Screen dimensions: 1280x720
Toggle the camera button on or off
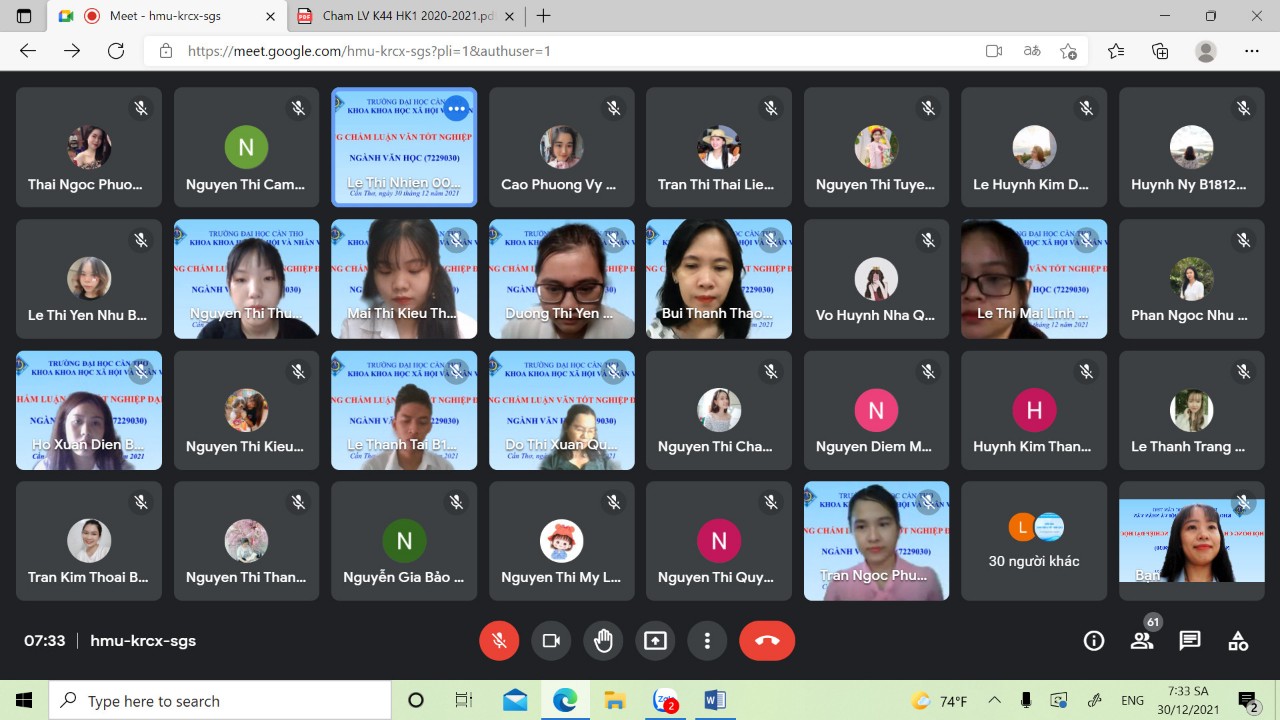tap(551, 641)
